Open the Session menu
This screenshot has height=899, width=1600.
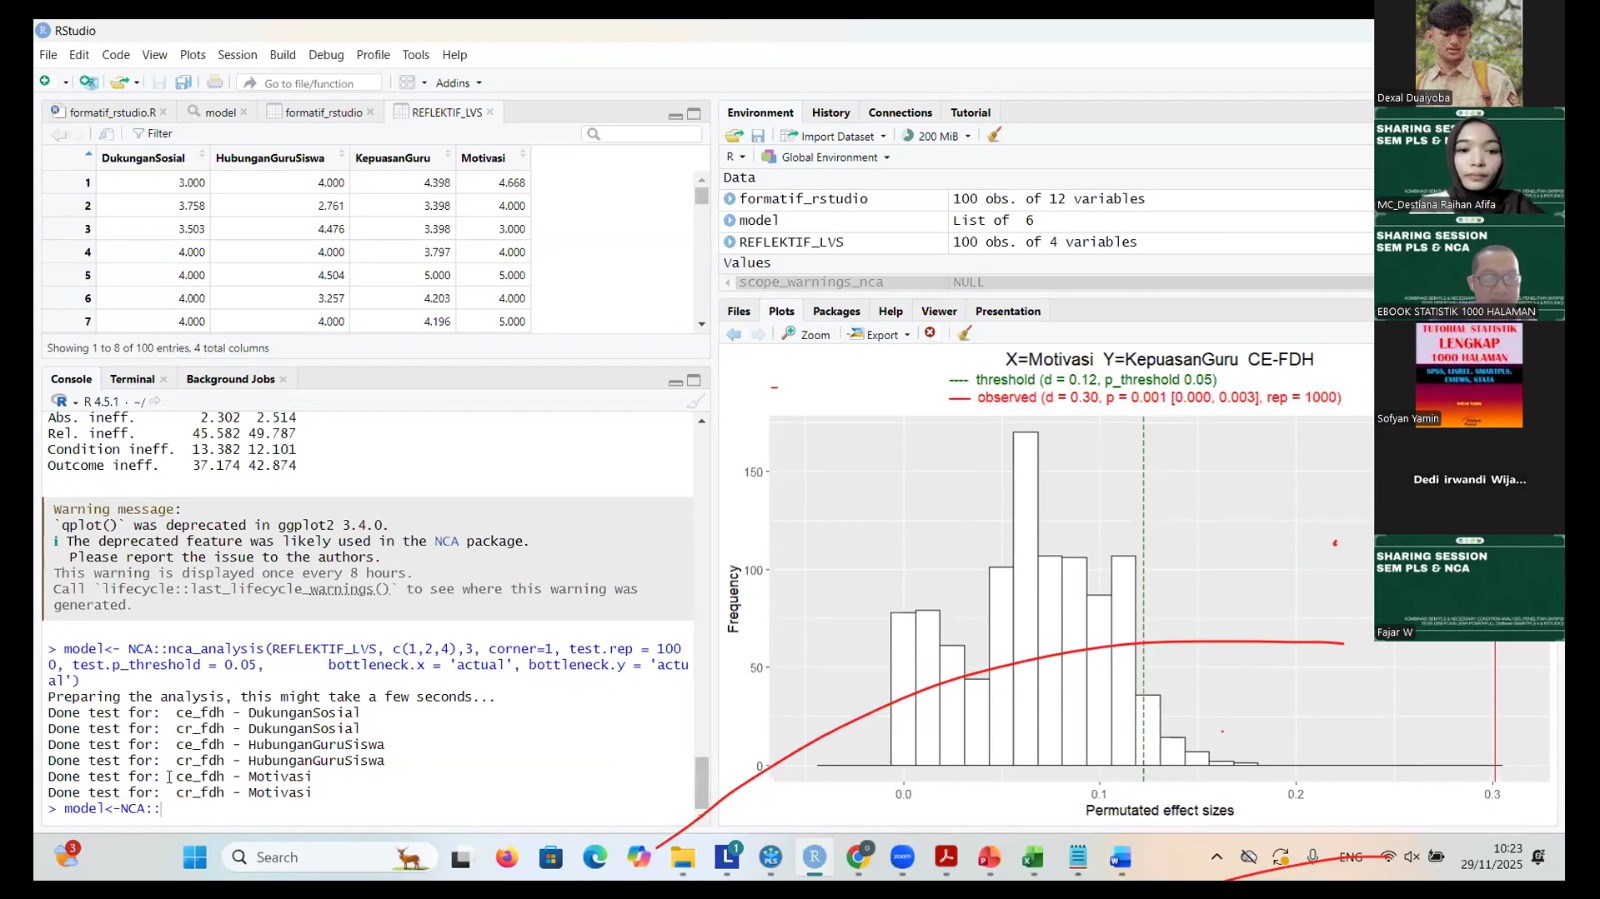[x=237, y=55]
